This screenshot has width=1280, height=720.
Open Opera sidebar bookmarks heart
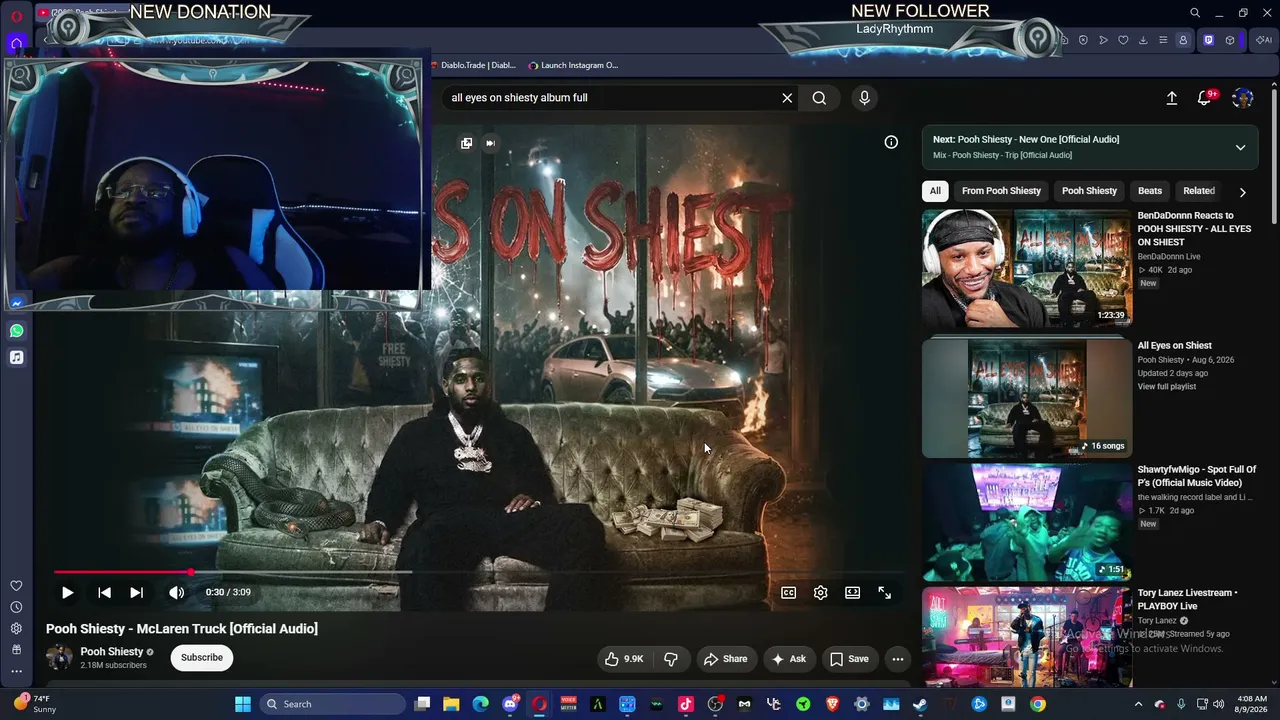coord(16,586)
